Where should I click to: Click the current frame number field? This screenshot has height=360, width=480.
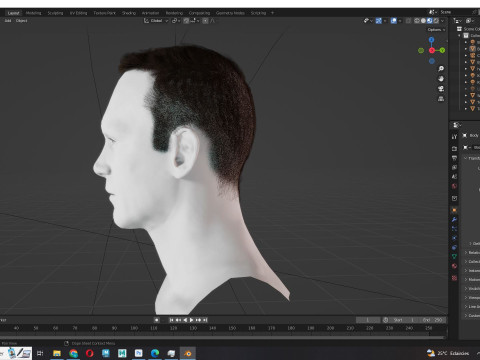(368, 320)
